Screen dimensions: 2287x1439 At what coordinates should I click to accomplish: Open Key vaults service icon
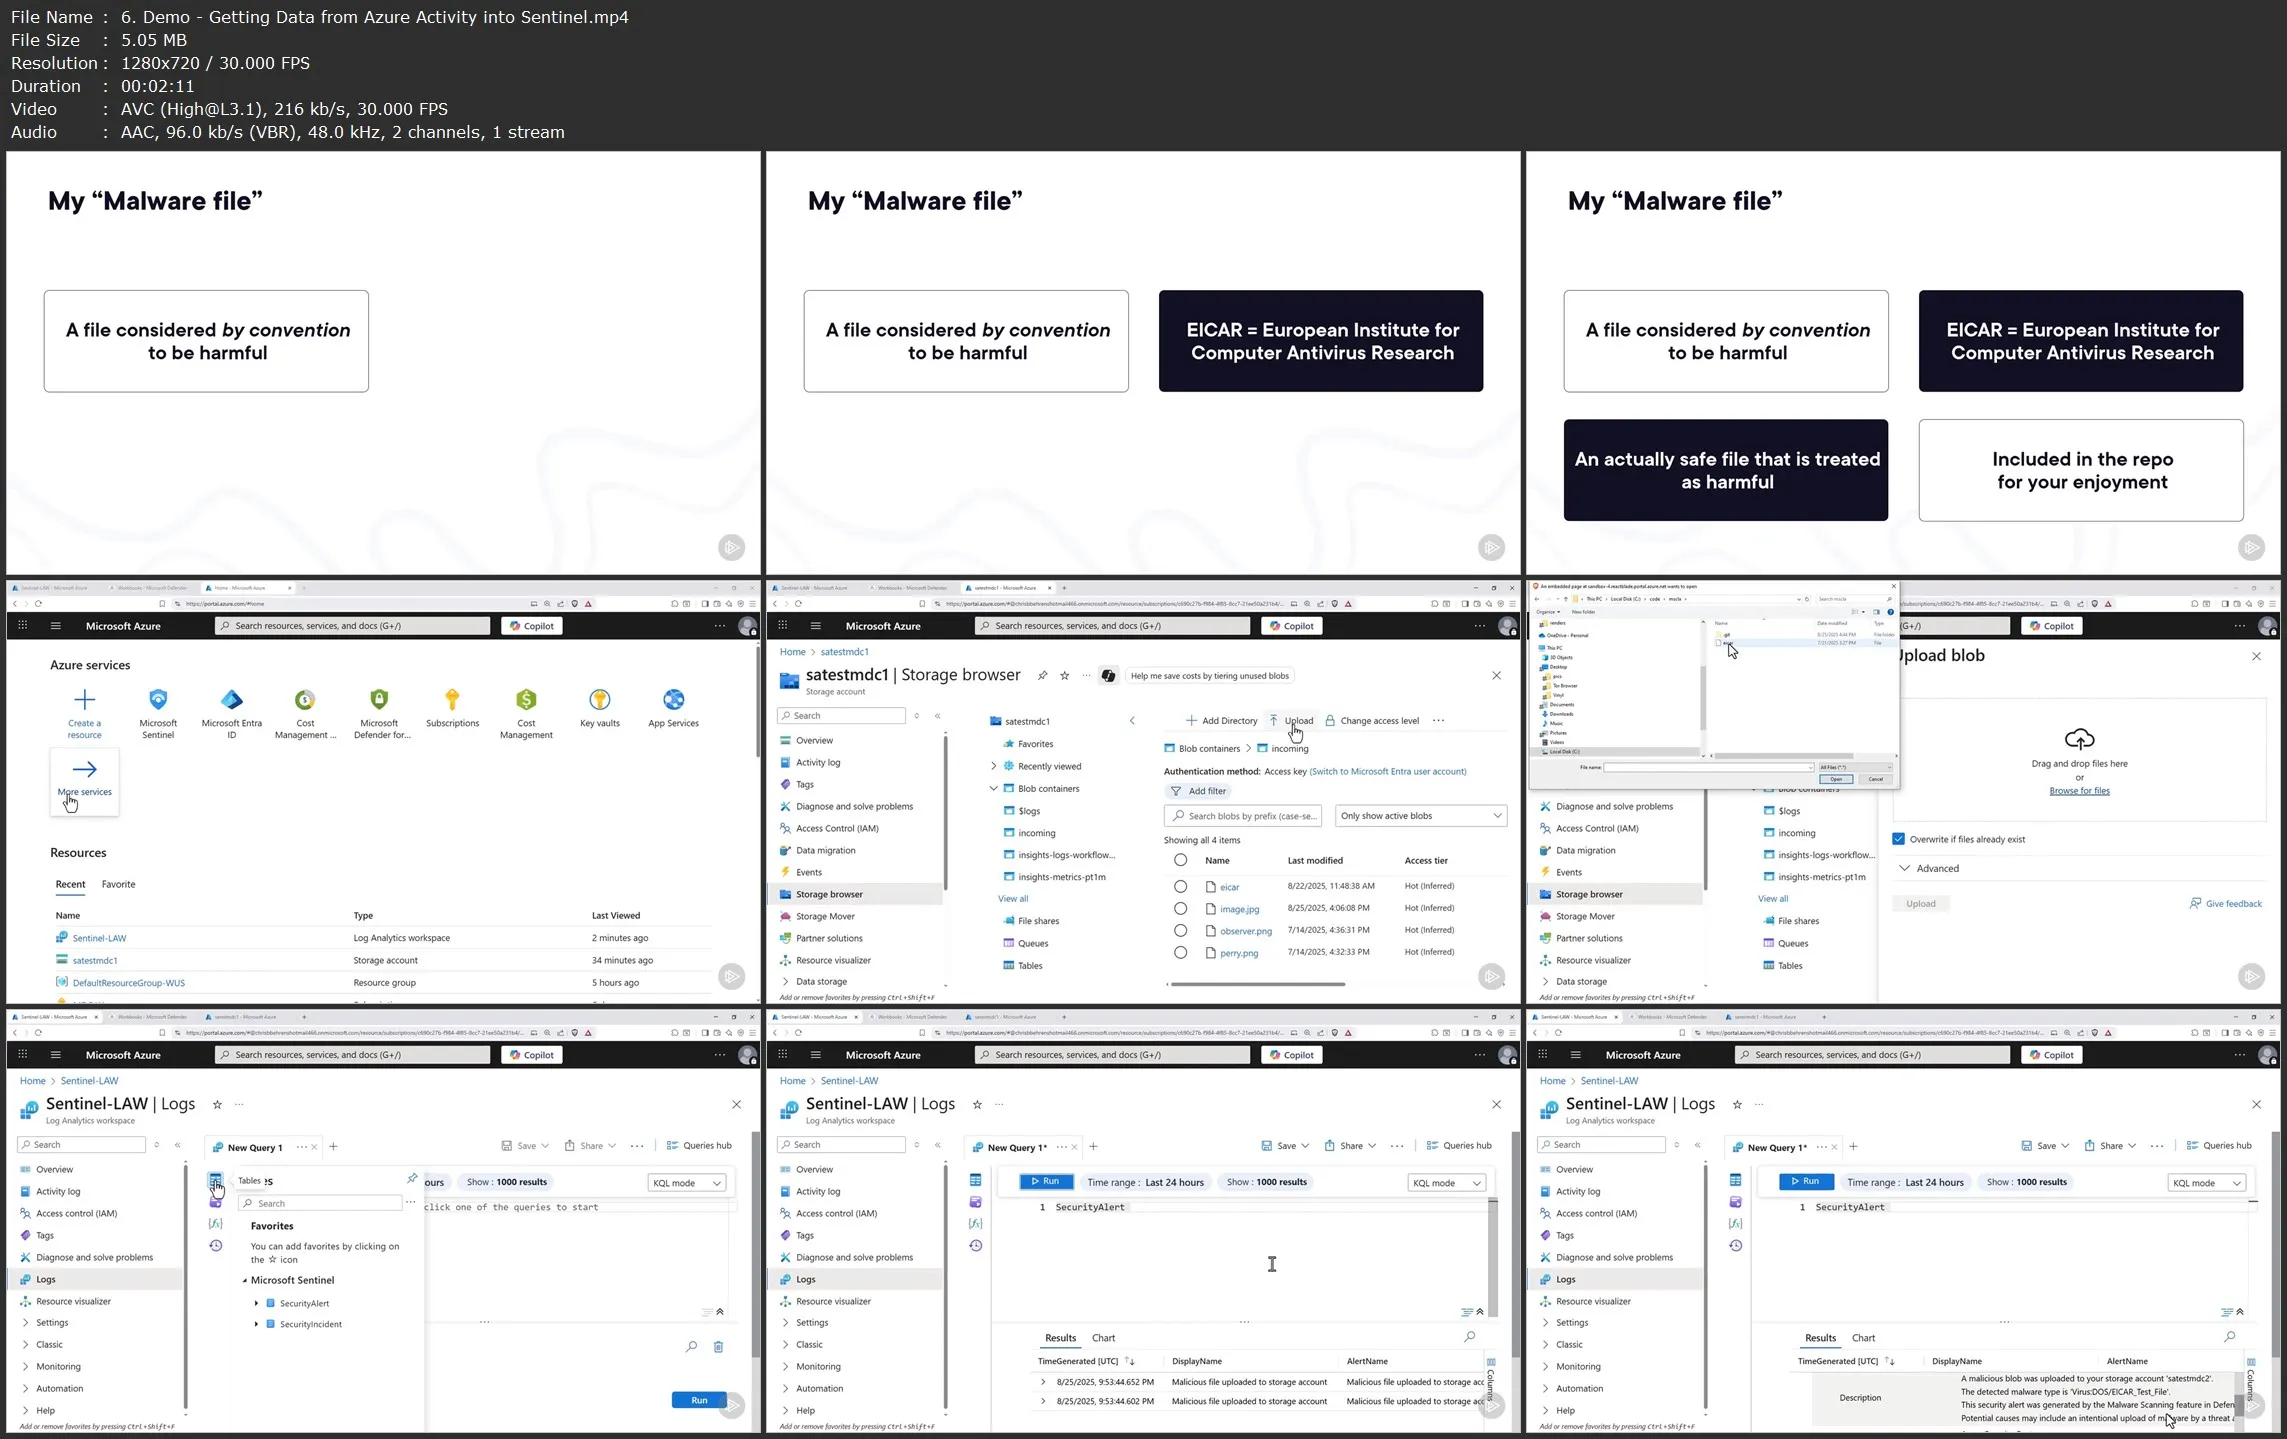(599, 699)
